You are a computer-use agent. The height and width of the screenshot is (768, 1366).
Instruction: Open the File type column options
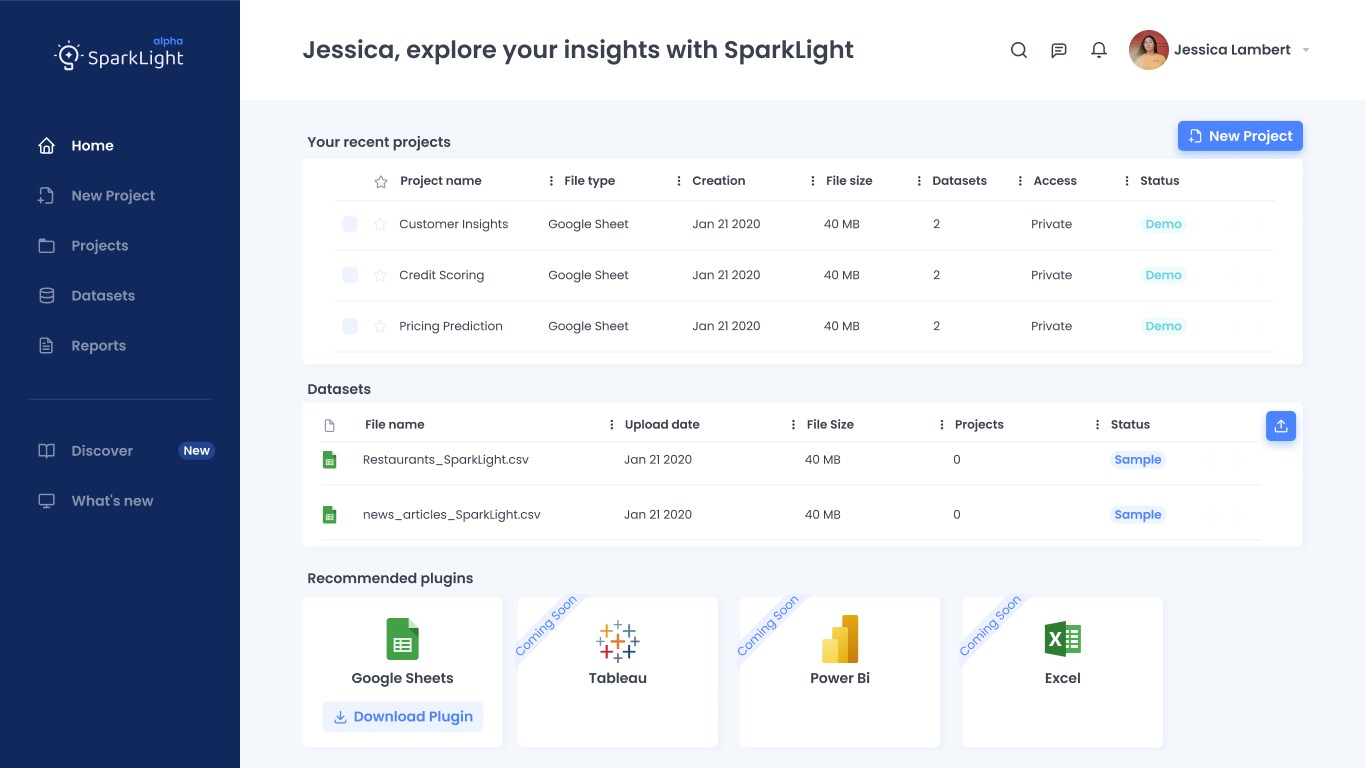coord(552,181)
